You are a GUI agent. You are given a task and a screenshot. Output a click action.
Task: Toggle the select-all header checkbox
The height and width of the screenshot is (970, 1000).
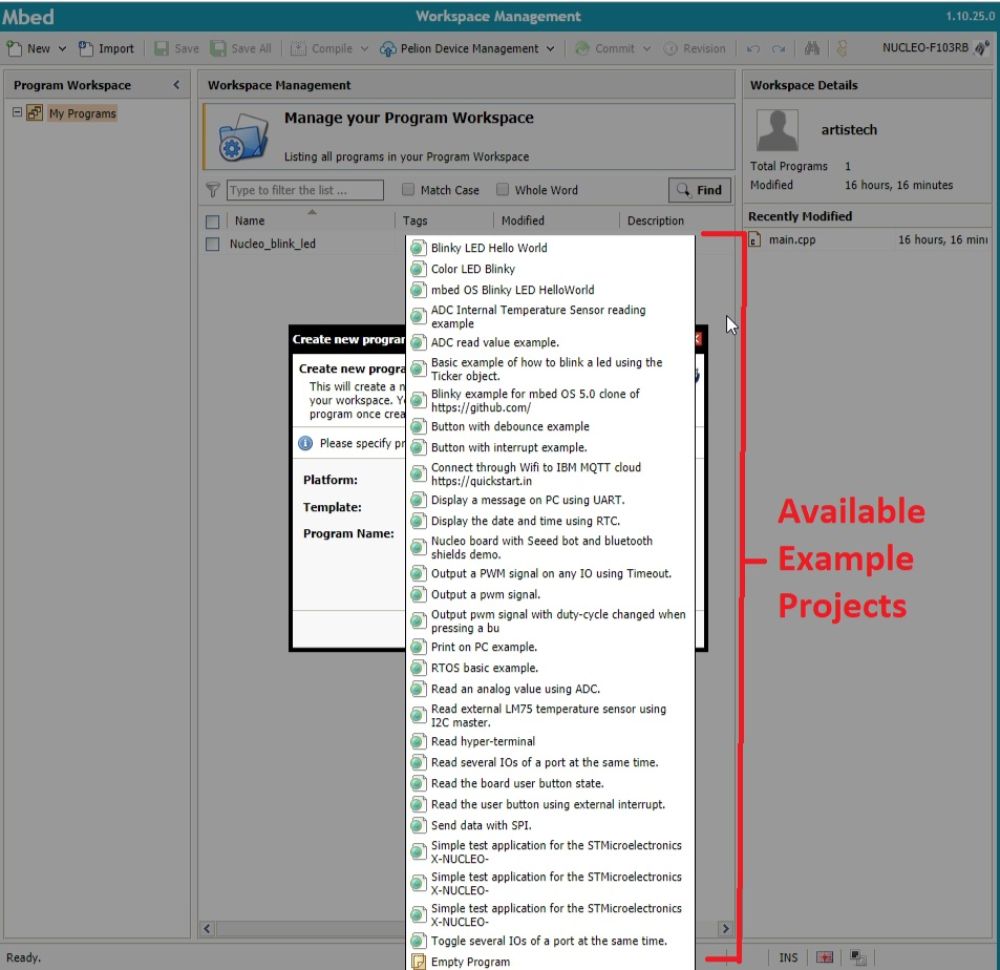click(x=212, y=221)
